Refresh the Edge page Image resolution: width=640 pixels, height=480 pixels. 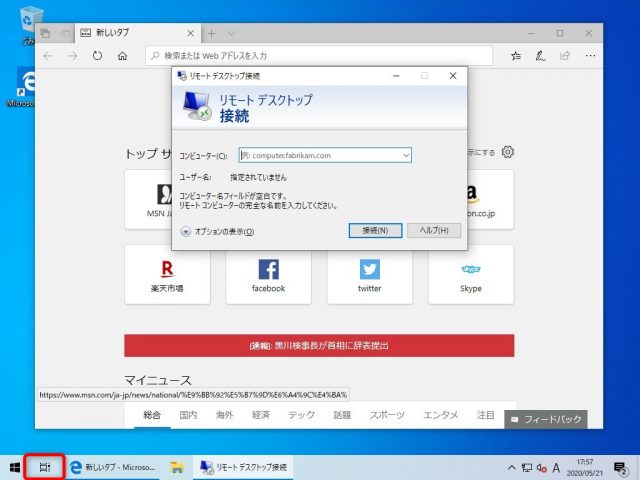coord(97,56)
